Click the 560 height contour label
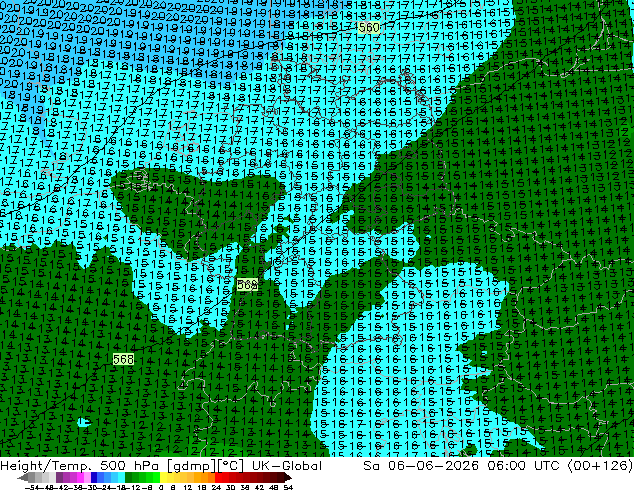Screen dimensions: 634x490 [x=369, y=27]
